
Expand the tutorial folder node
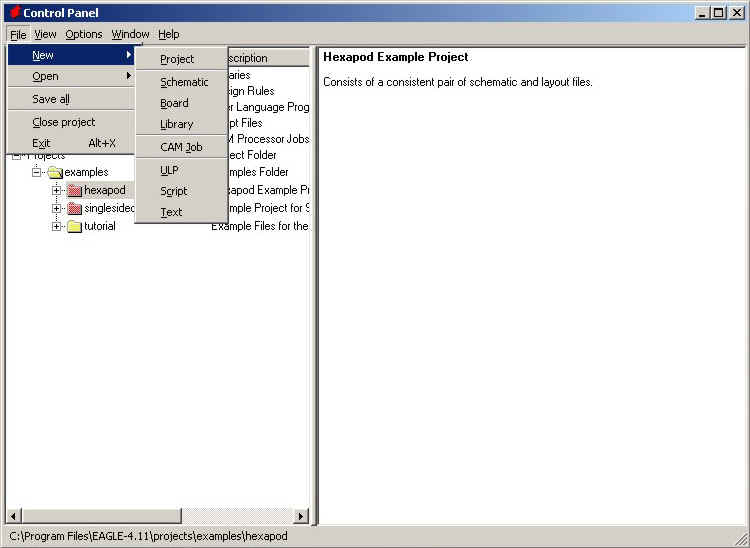click(x=56, y=226)
